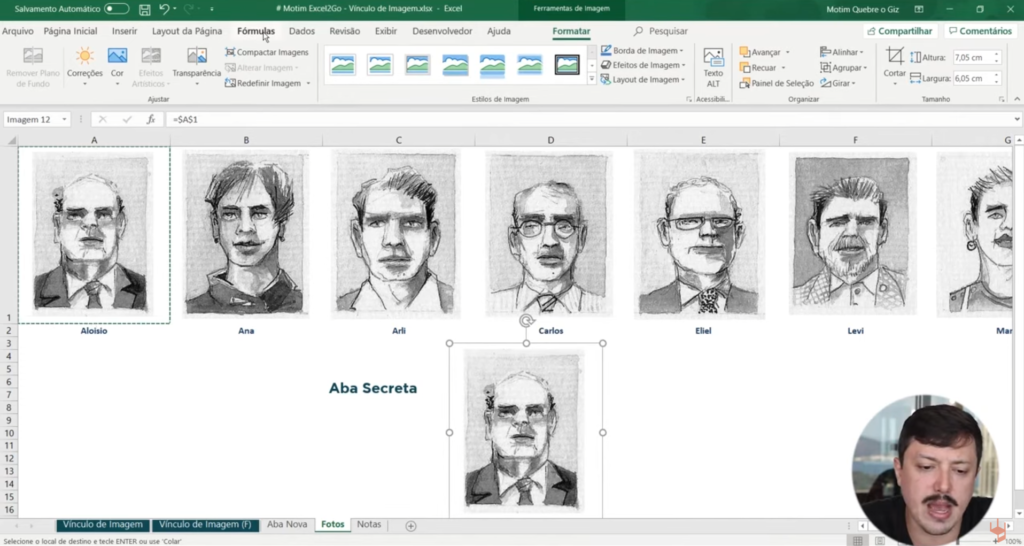This screenshot has height=546, width=1024.
Task: Open the Painel de Seleção
Action: pos(776,83)
